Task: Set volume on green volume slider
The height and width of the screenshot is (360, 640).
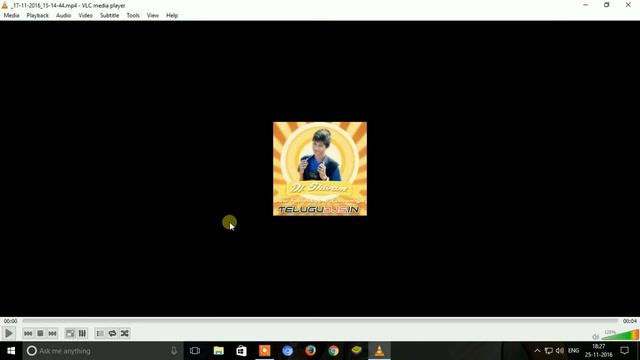Action: pos(620,335)
